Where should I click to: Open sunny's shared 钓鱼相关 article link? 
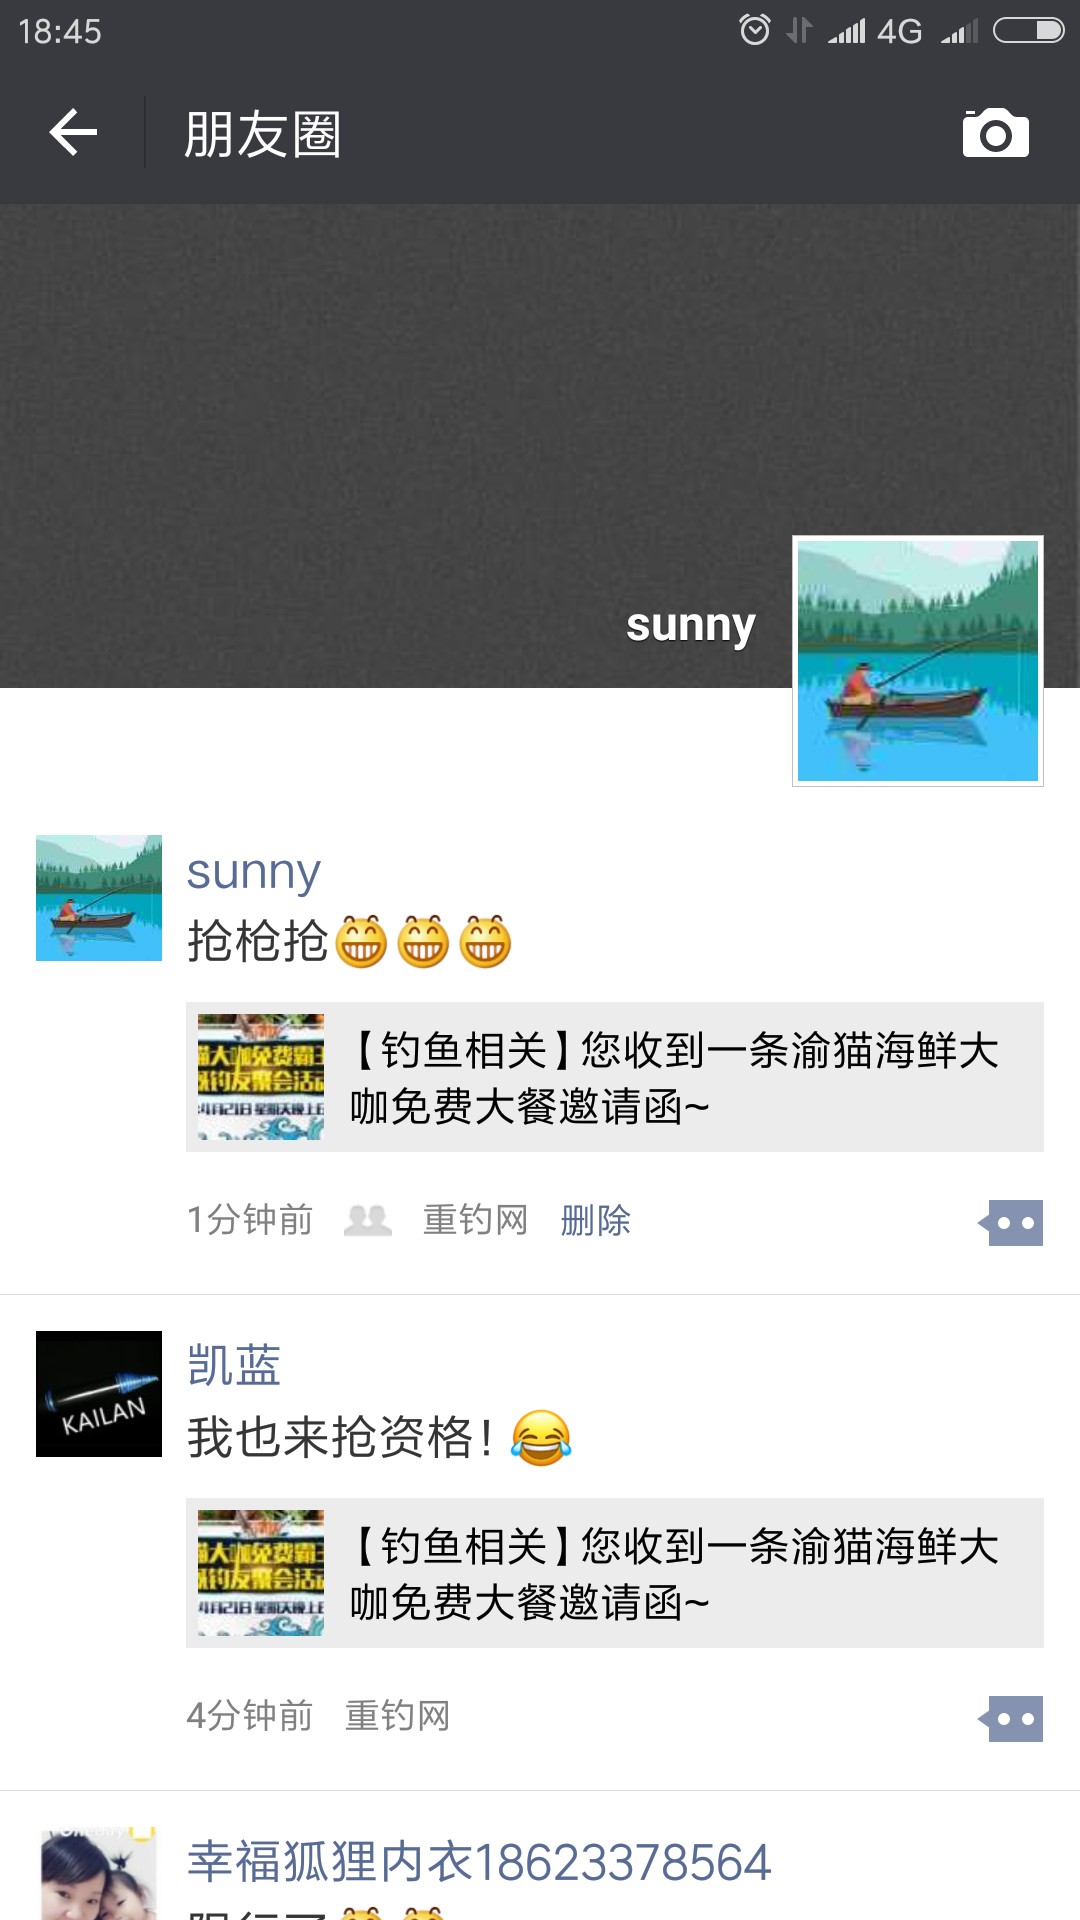[x=615, y=1077]
